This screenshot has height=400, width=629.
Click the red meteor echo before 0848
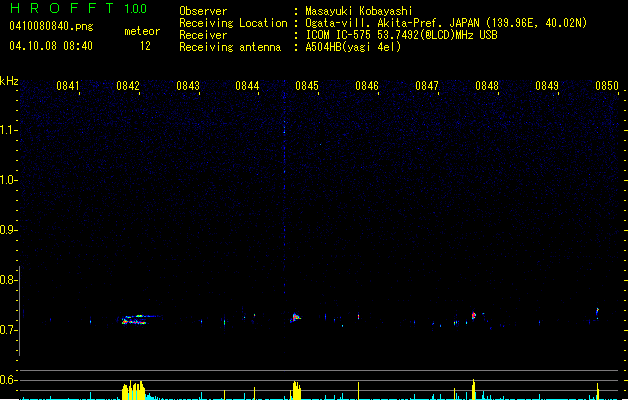(474, 315)
